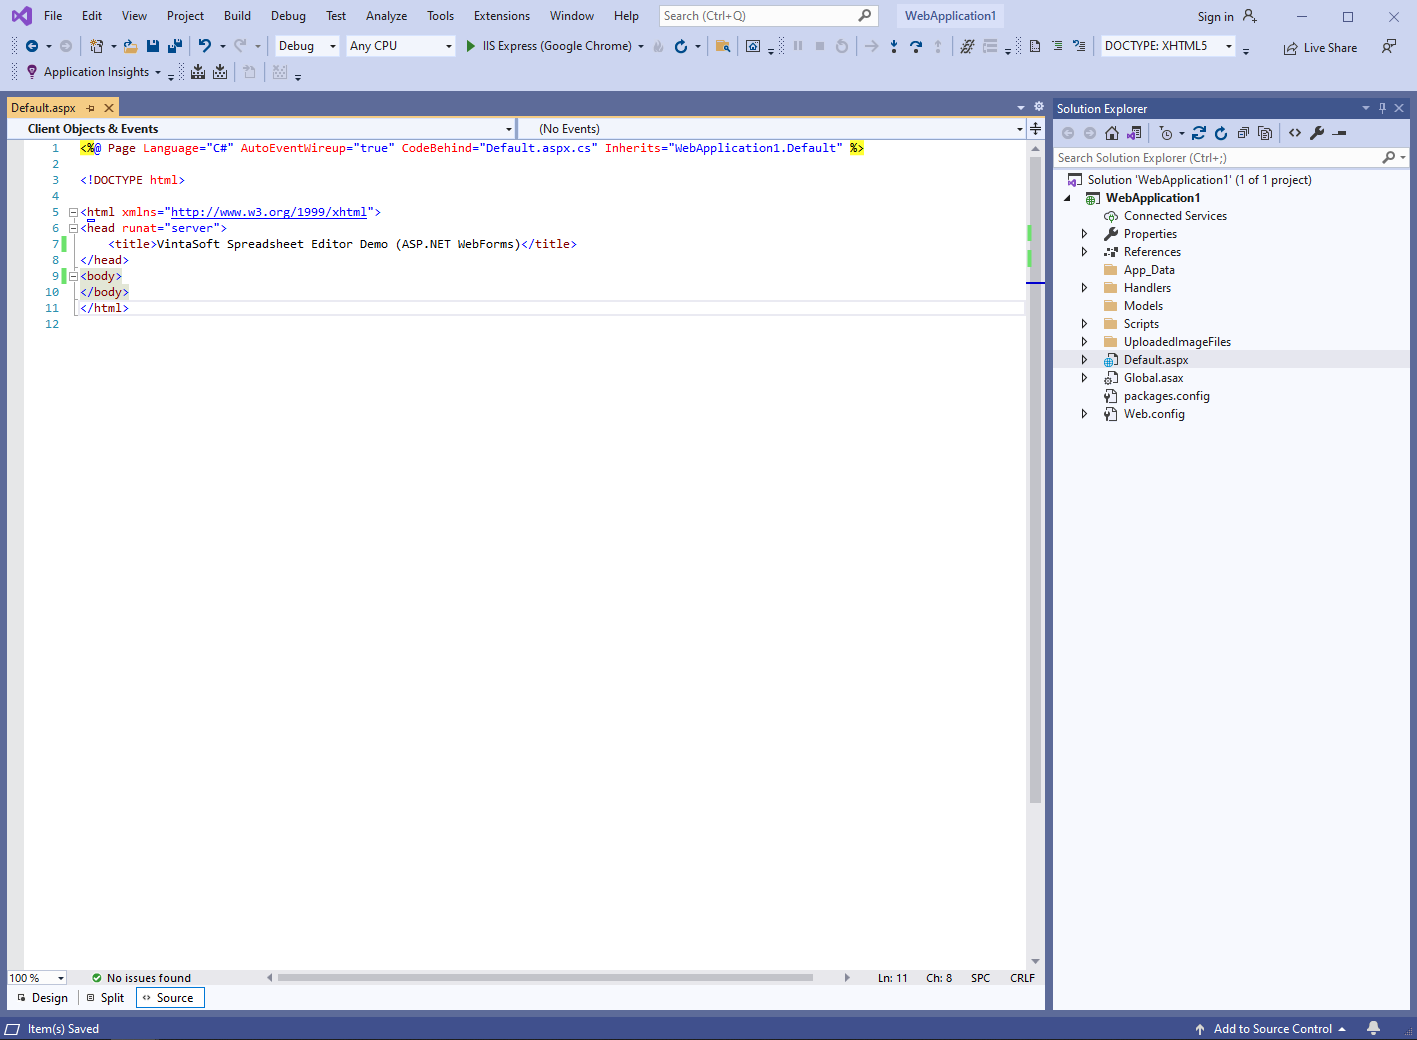
Task: Open the IIS Express browser target dropdown arrow
Action: tap(641, 46)
